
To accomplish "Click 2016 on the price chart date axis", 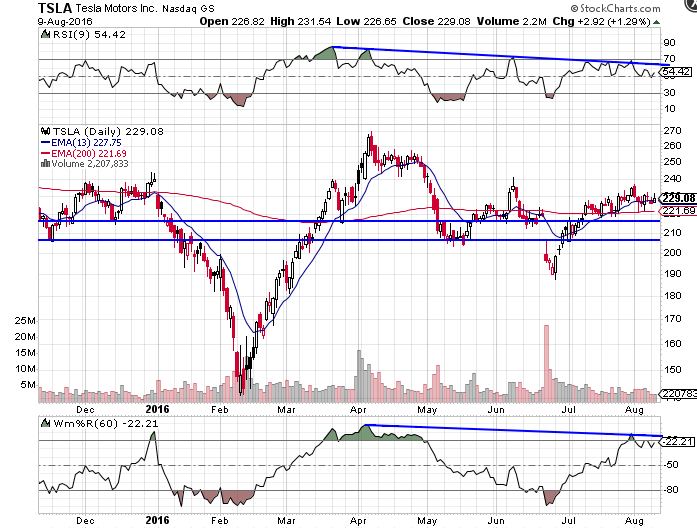I will [157, 409].
